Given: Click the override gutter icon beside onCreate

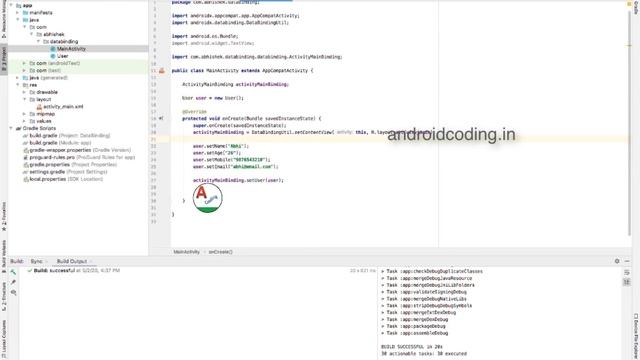Looking at the screenshot, I should pyautogui.click(x=161, y=118).
